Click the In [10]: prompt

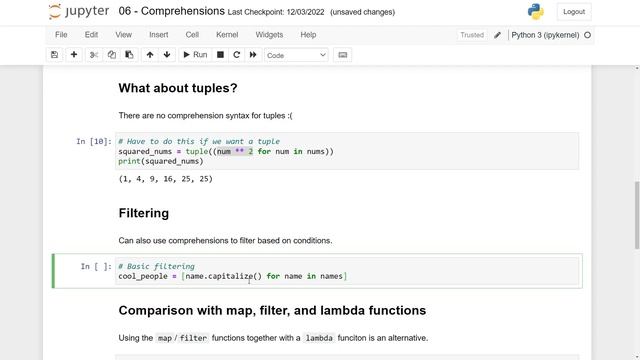[x=93, y=141]
